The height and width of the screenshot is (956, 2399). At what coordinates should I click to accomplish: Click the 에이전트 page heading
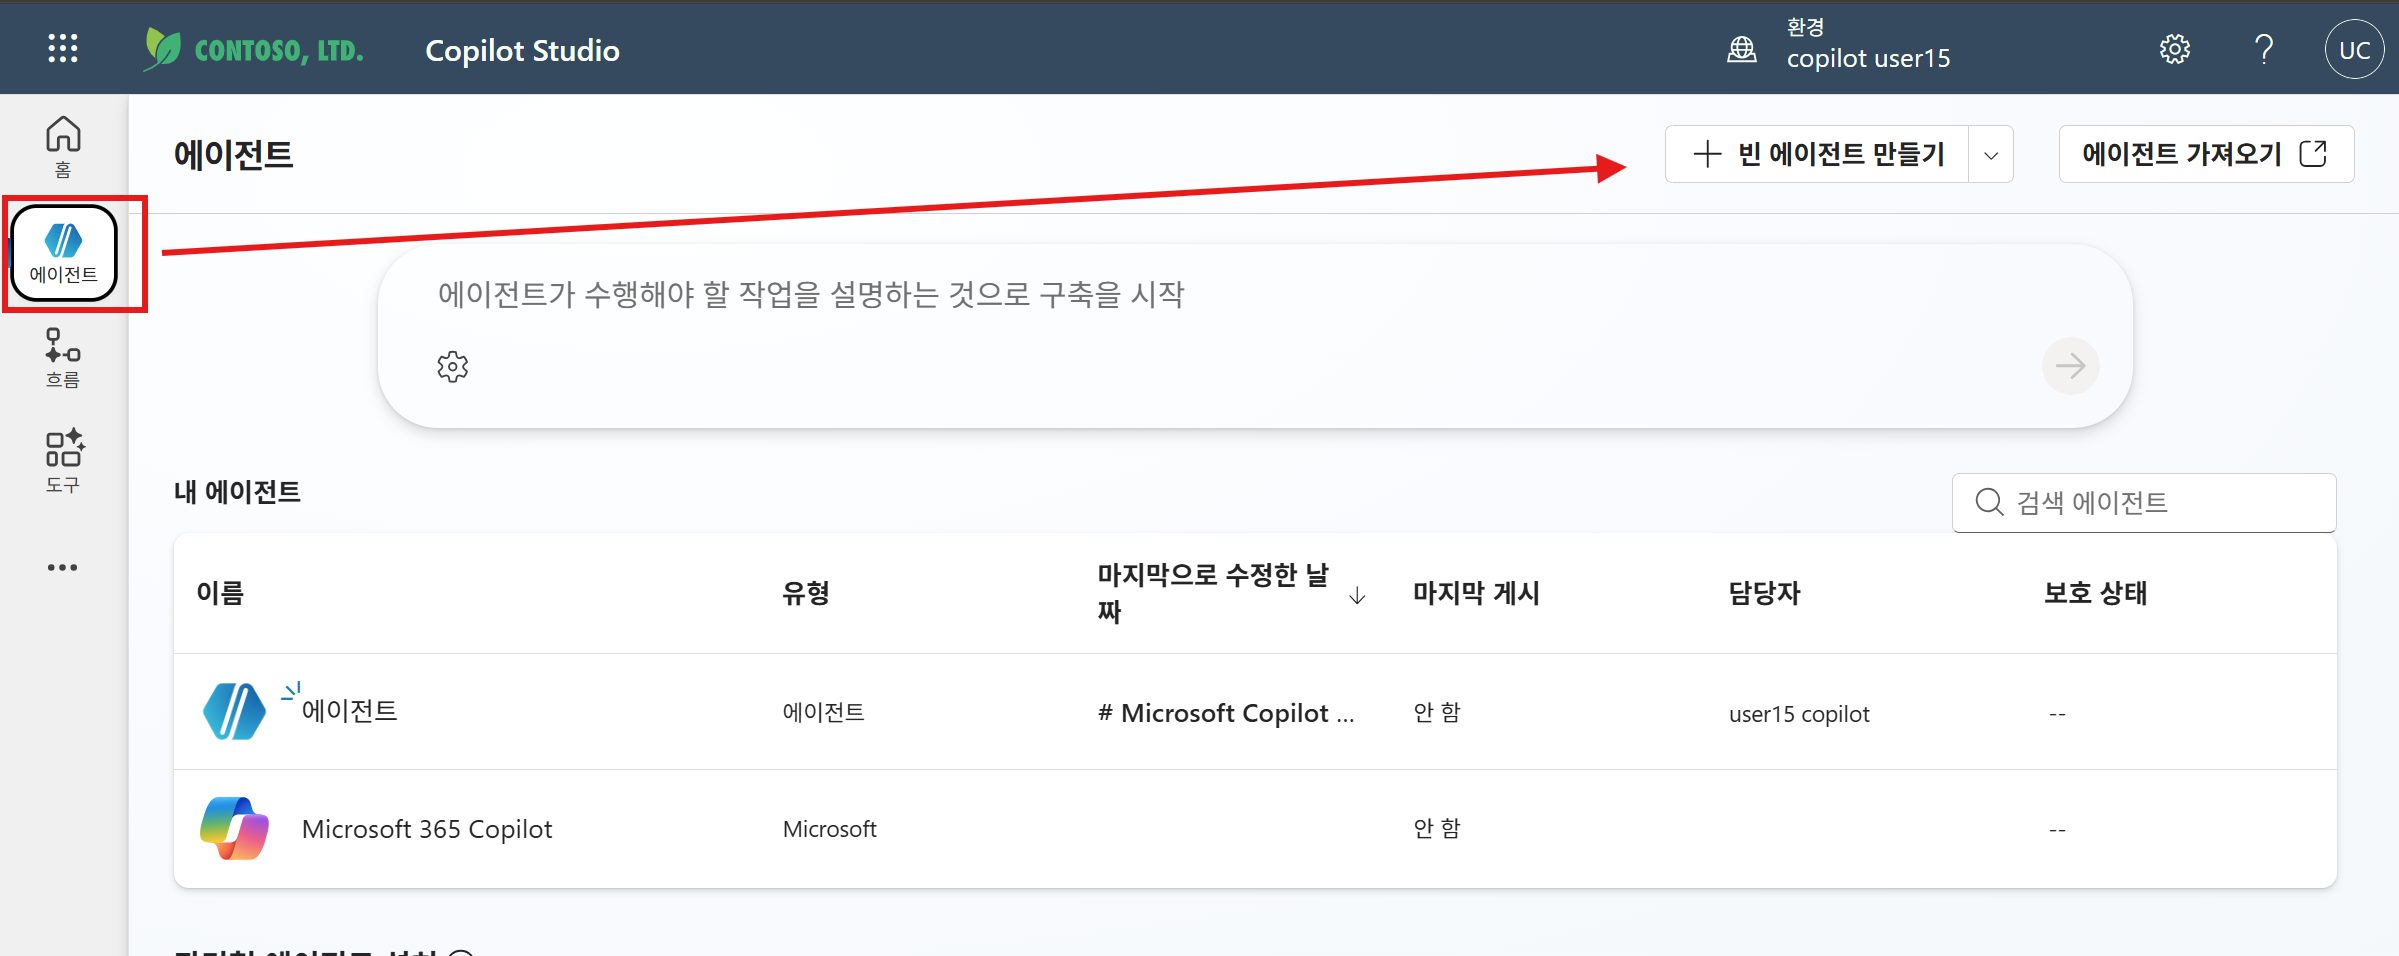(x=233, y=155)
